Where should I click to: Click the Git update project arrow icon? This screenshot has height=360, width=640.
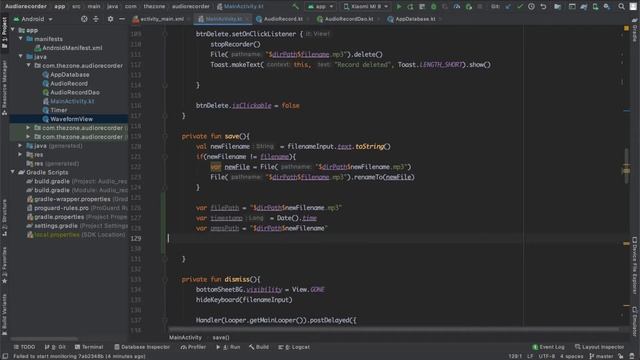(x=508, y=7)
